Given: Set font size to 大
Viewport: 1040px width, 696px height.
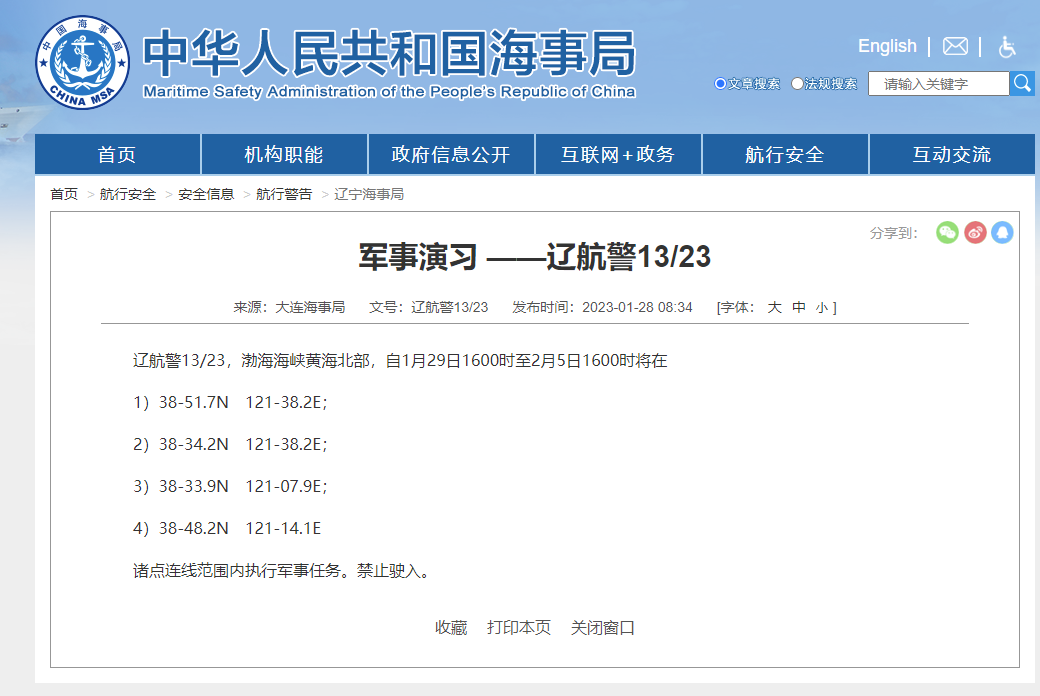Looking at the screenshot, I should coord(774,307).
